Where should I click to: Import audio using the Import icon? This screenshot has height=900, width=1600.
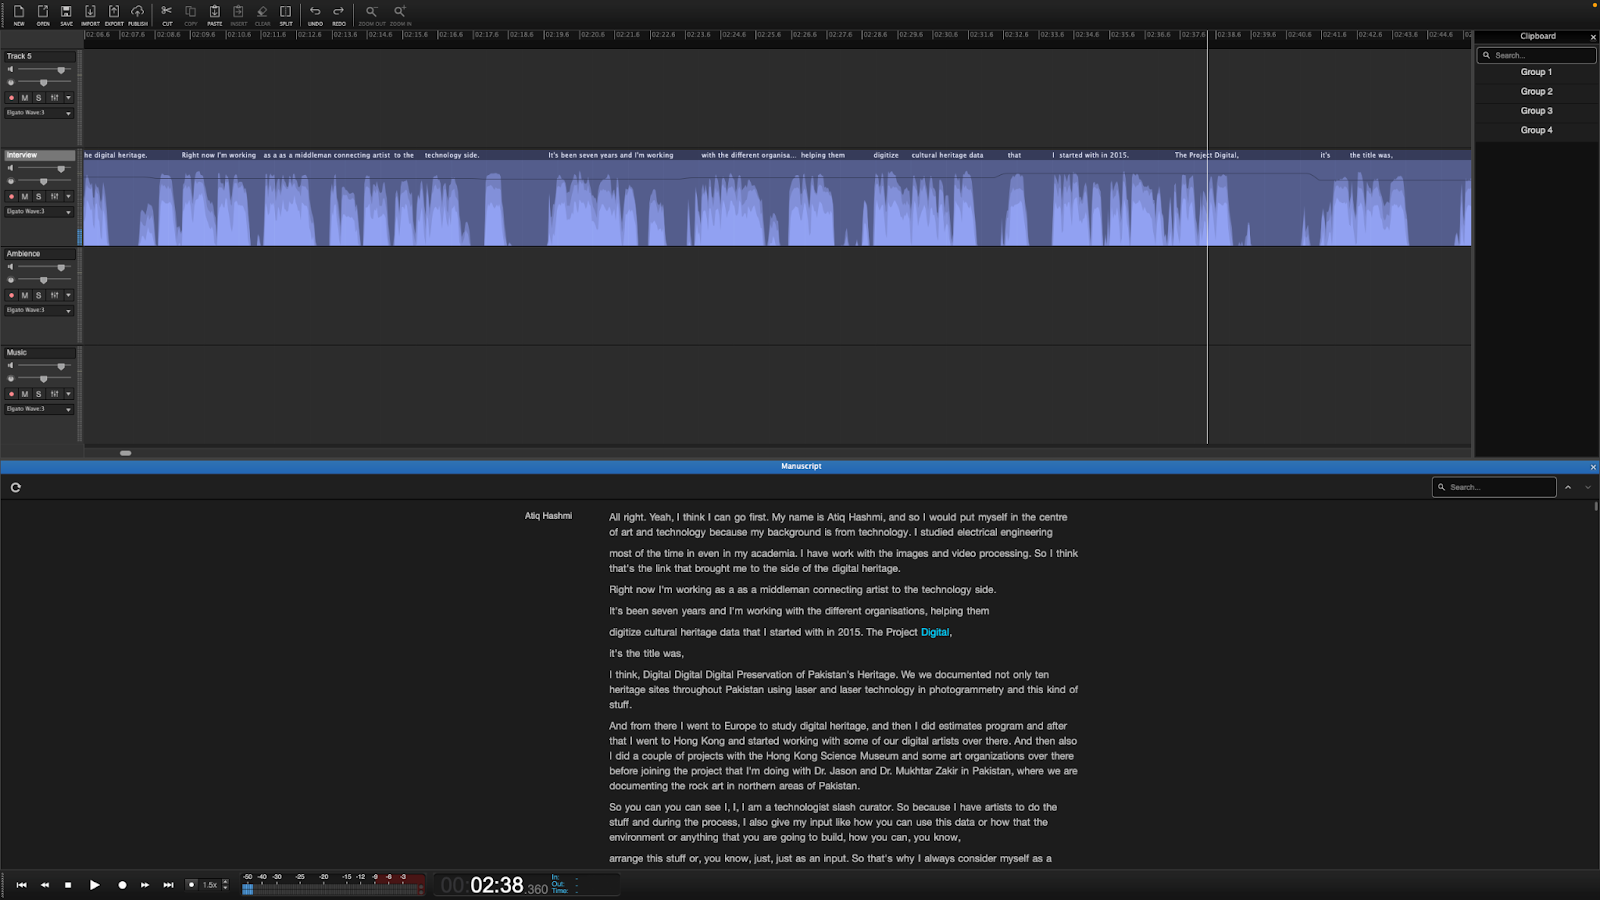(x=90, y=15)
